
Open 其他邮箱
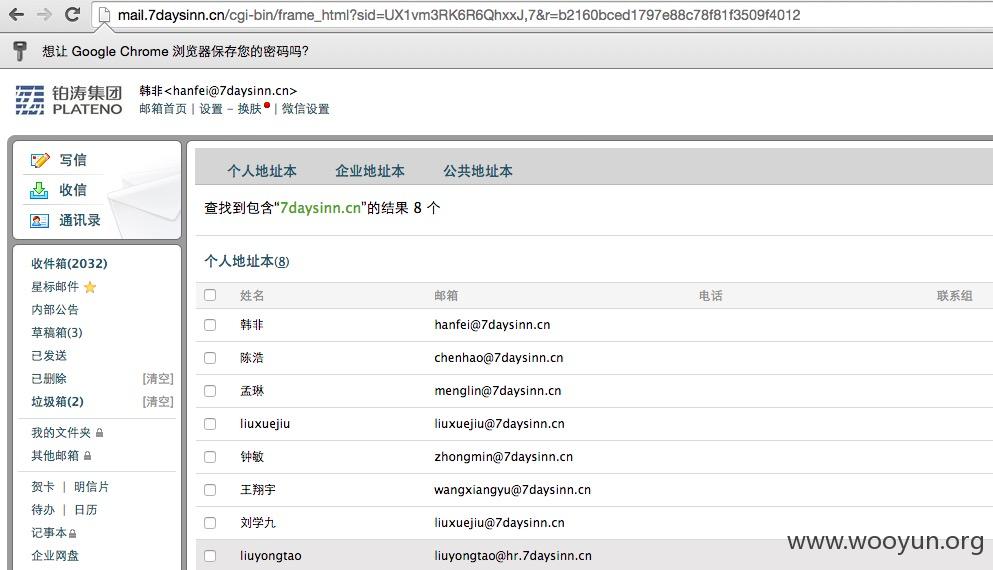(55, 455)
